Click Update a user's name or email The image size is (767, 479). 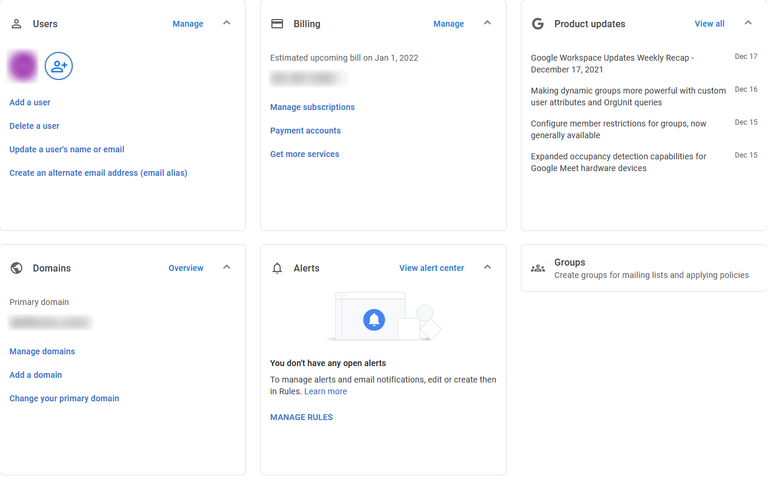(67, 149)
